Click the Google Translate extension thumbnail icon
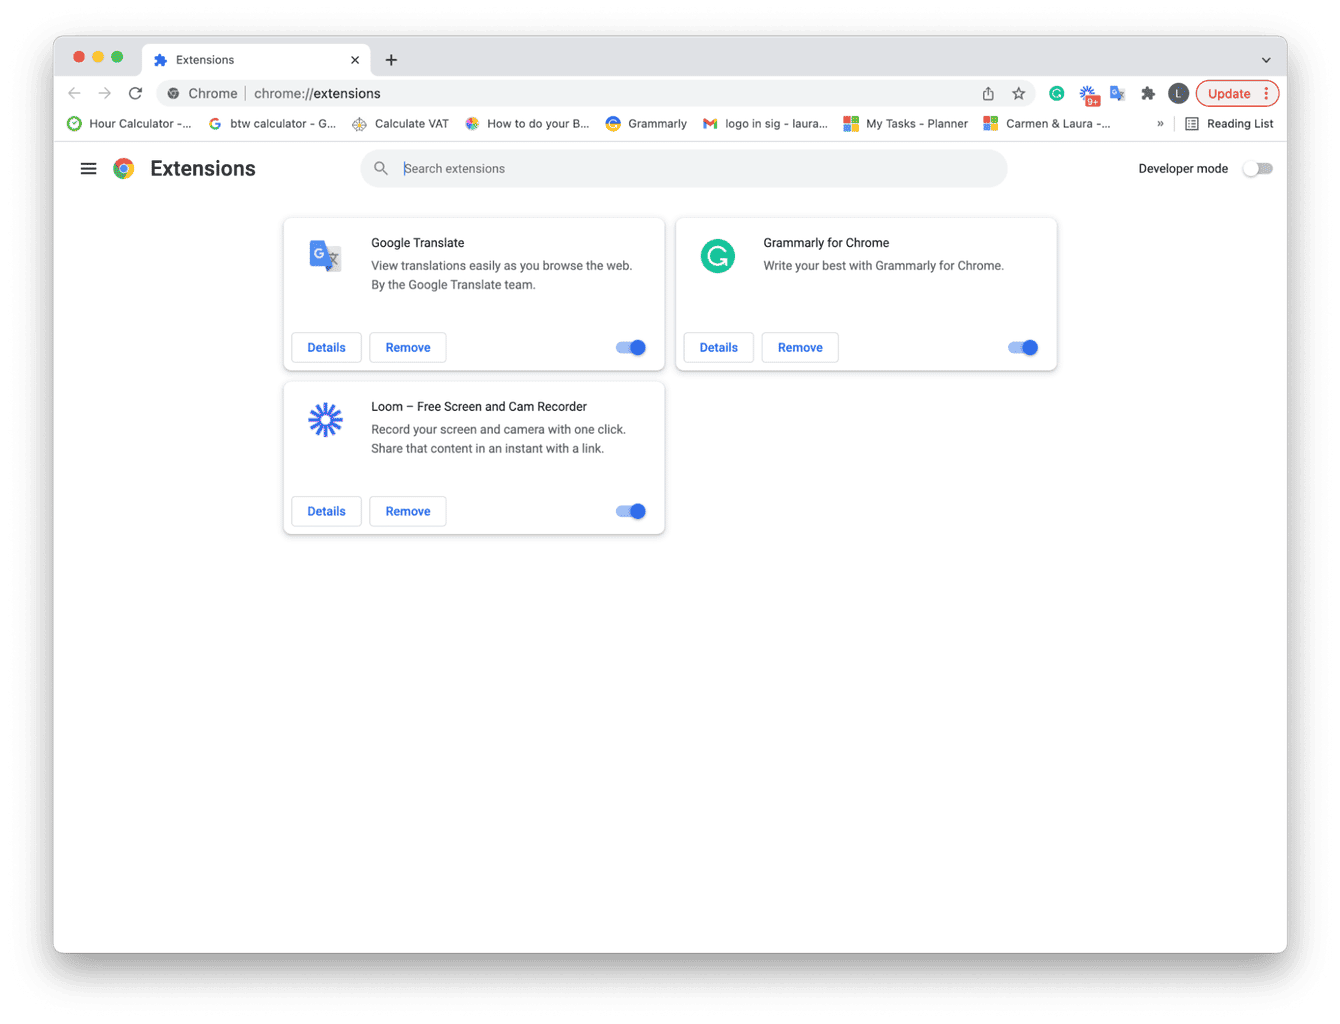This screenshot has height=1024, width=1340. click(324, 256)
